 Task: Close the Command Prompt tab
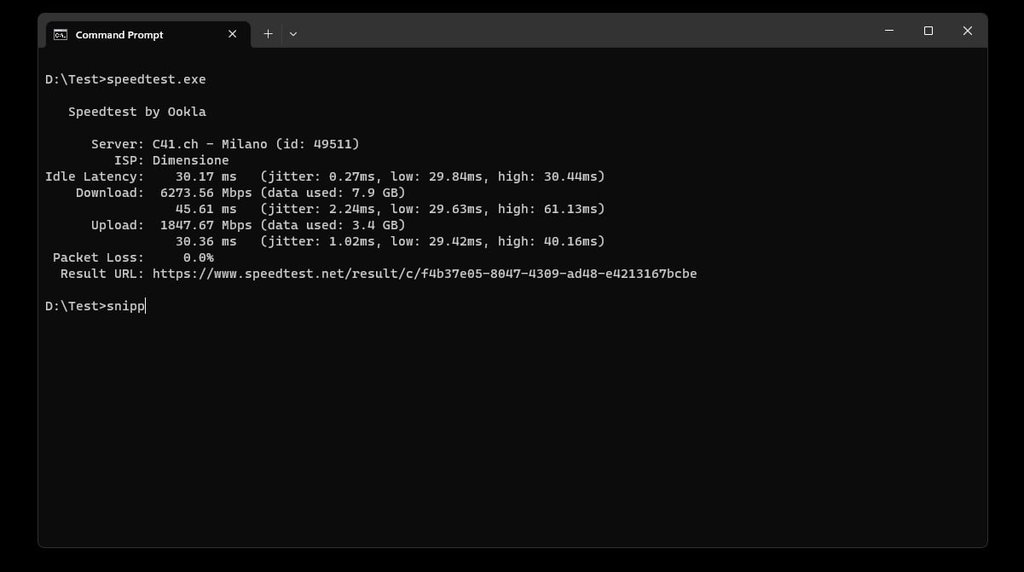point(232,34)
